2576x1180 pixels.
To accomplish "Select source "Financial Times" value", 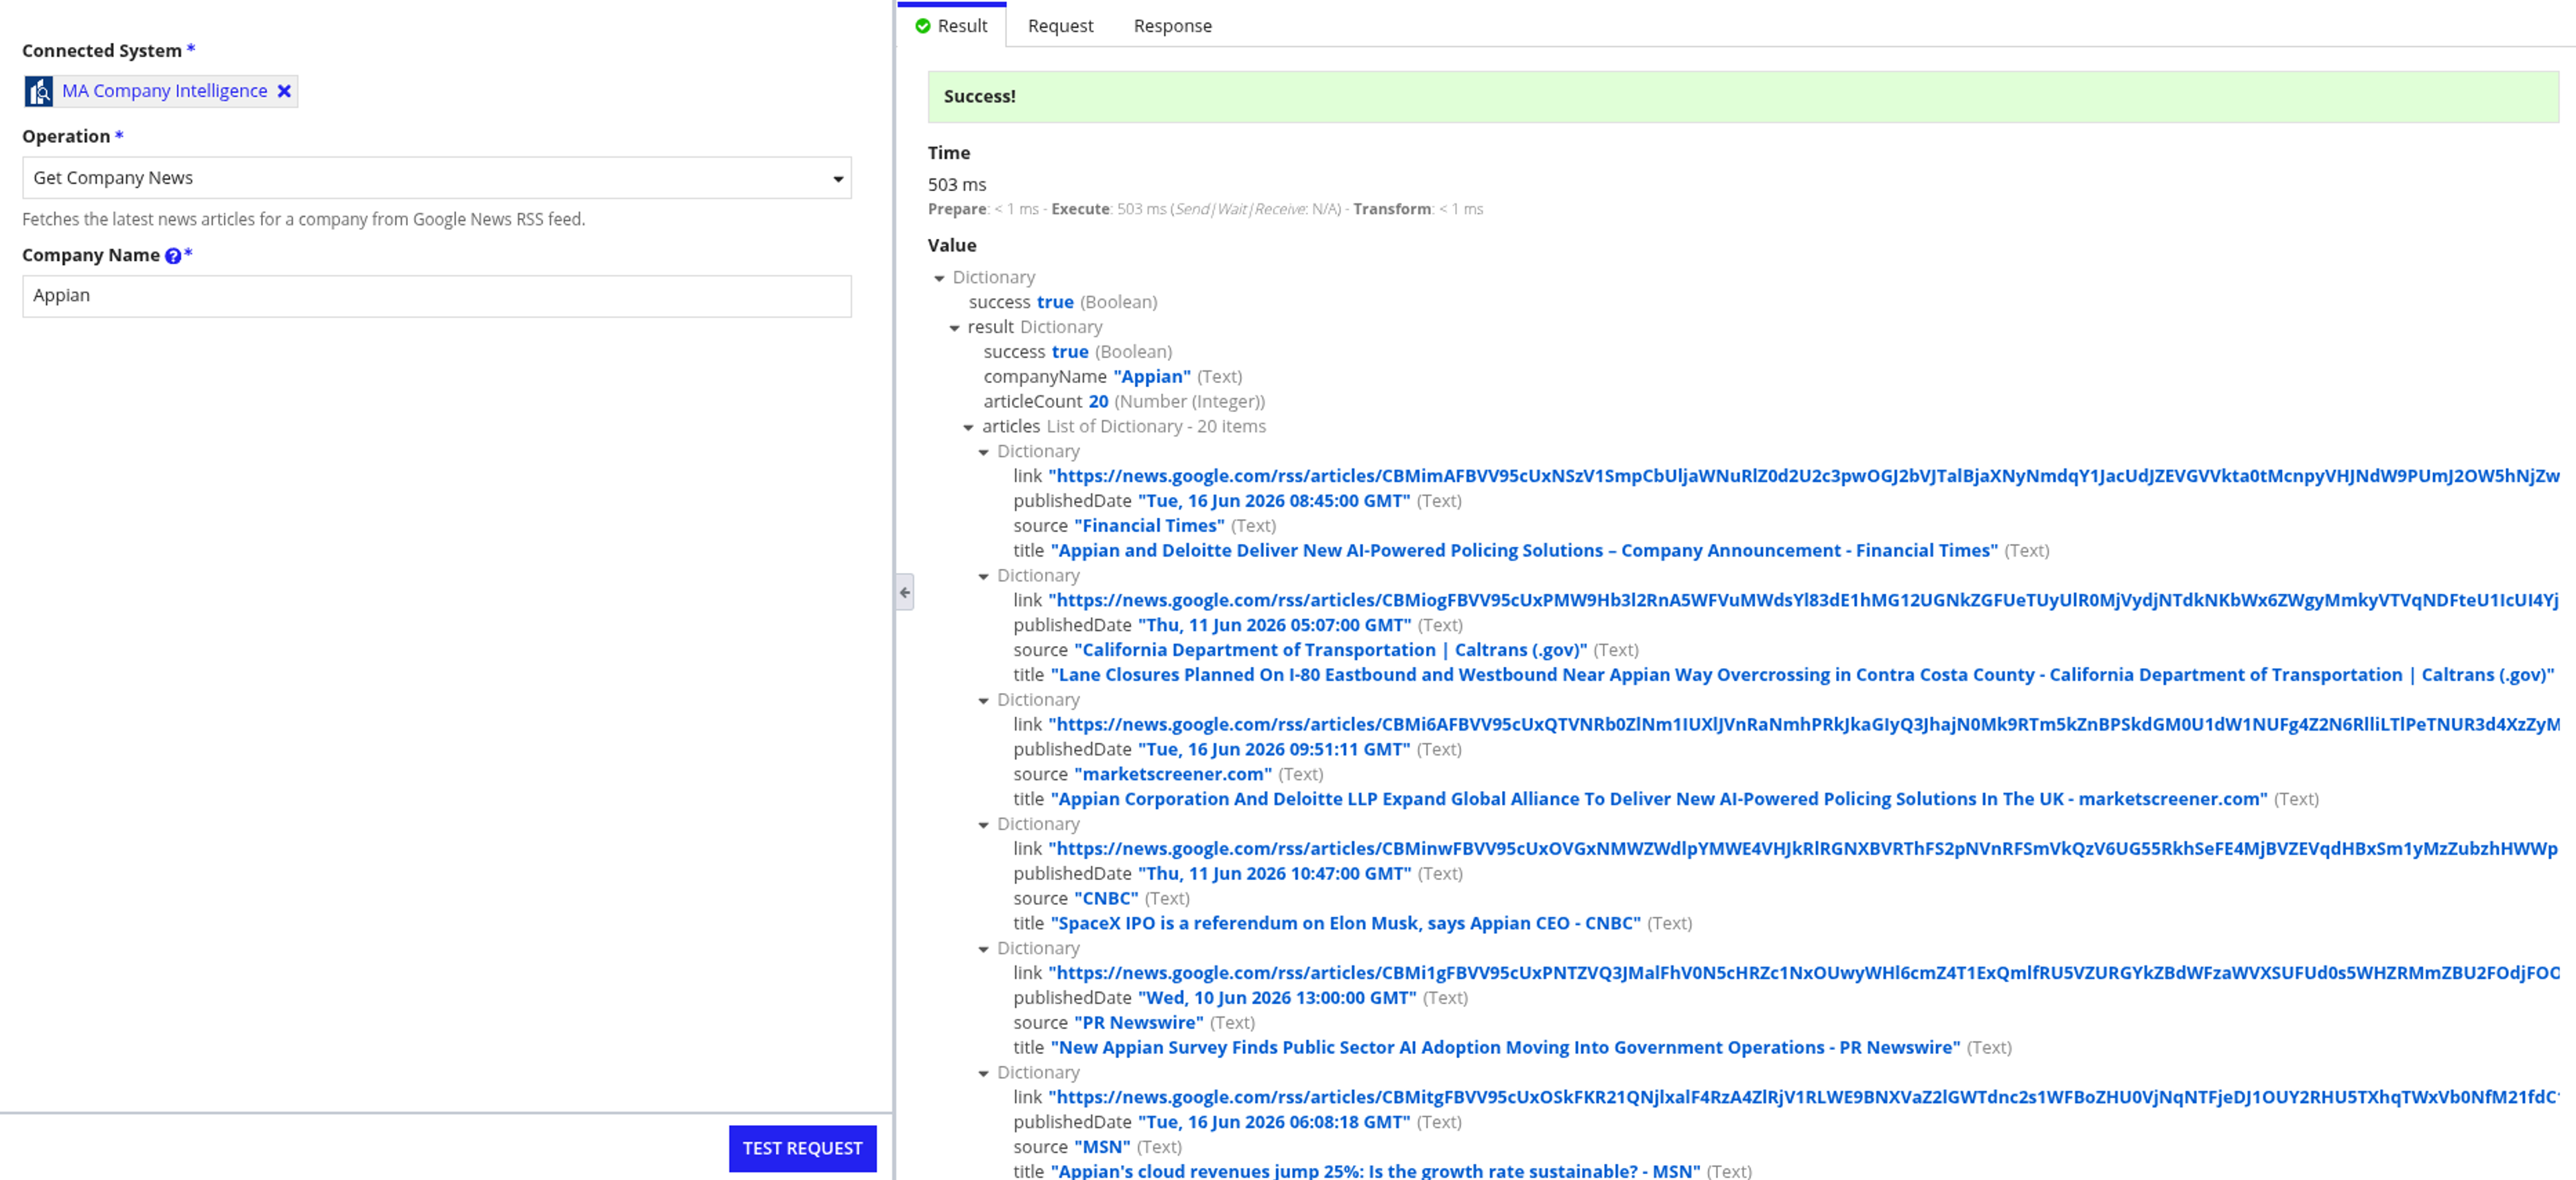I will coord(1149,526).
